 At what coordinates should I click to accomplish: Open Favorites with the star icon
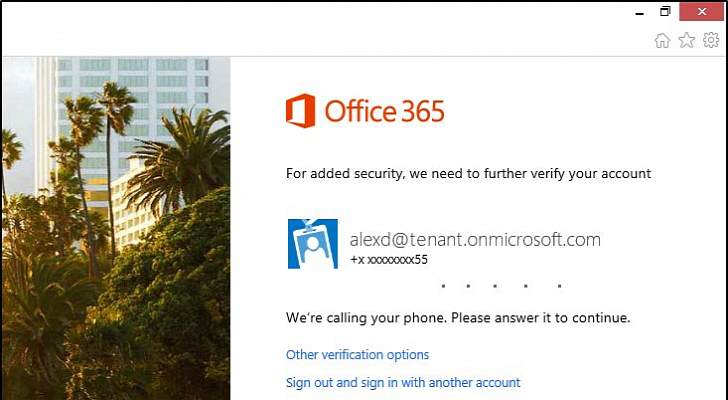point(687,41)
